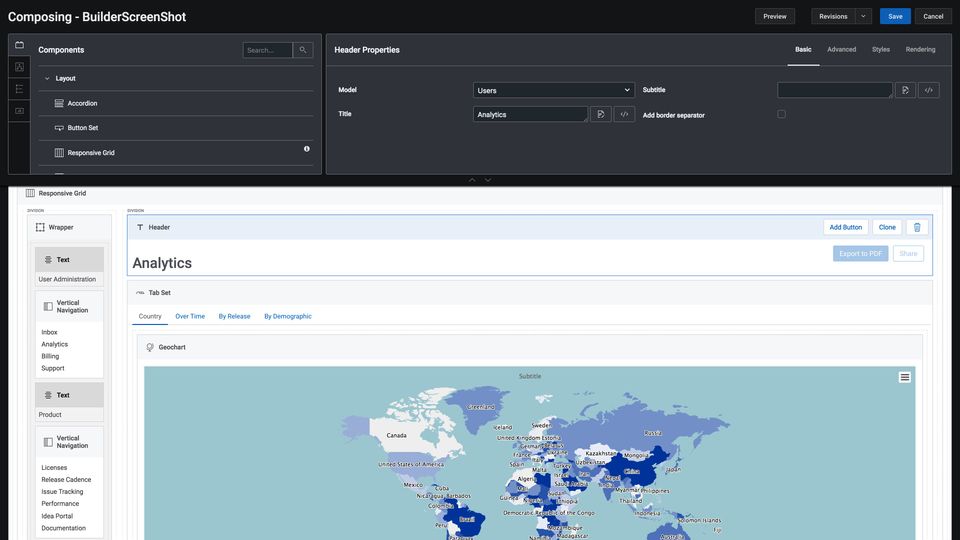960x540 pixels.
Task: Open the Revisions dropdown arrow
Action: pos(863,16)
